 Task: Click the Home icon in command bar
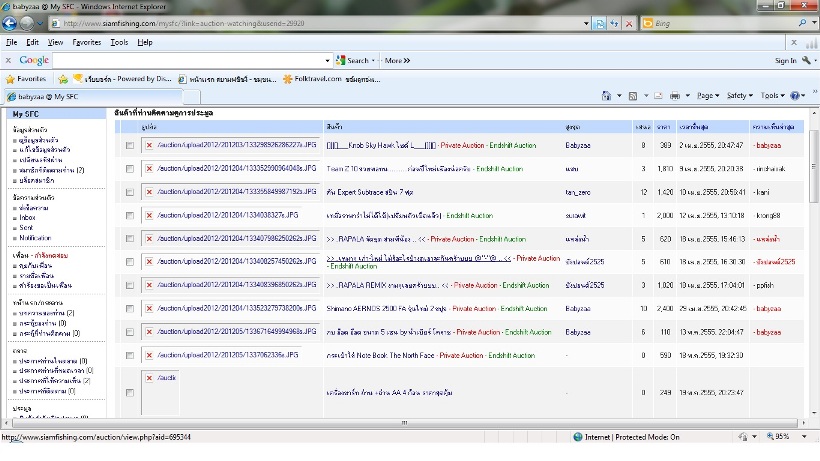[606, 96]
